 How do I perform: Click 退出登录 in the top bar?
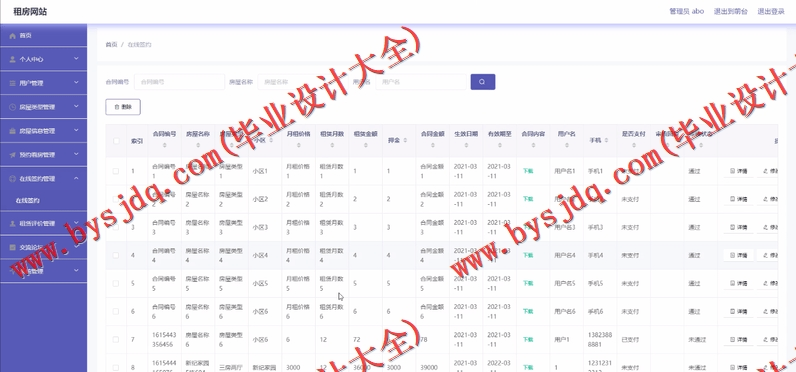771,11
